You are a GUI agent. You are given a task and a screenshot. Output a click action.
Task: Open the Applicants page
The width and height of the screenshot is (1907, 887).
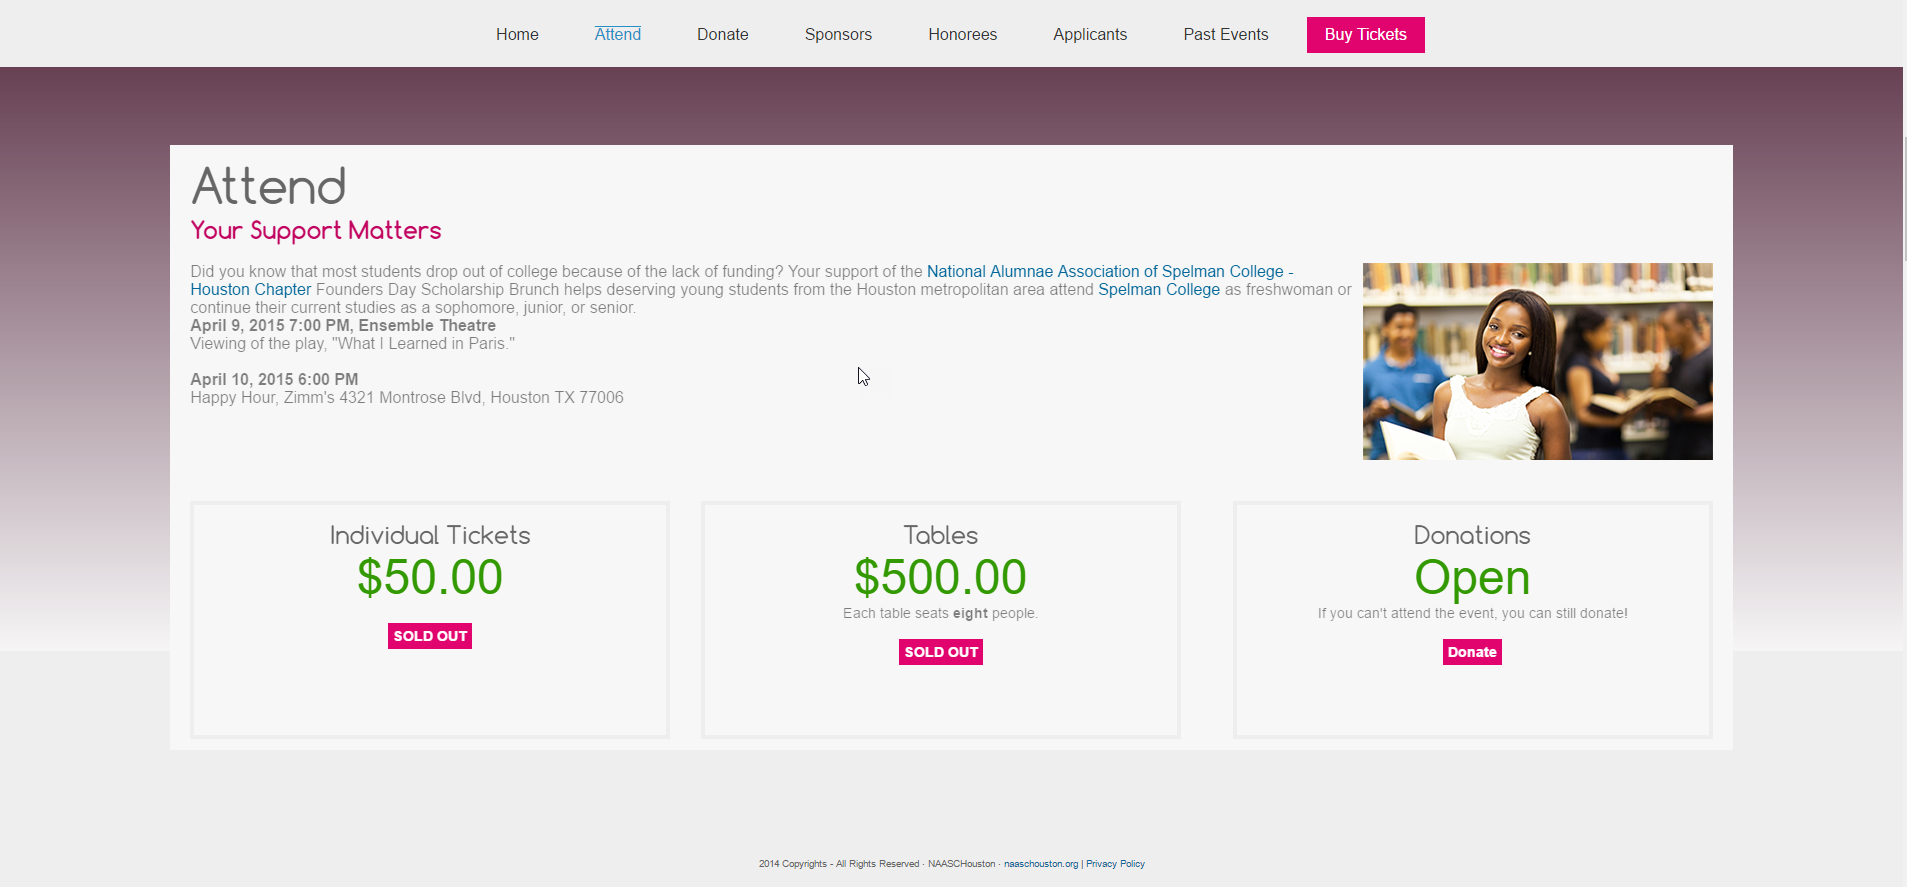point(1089,35)
